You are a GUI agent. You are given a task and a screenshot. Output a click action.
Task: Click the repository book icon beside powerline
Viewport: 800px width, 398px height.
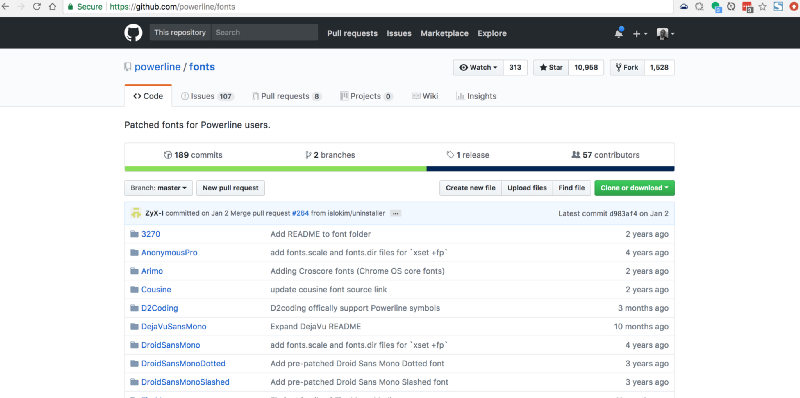(128, 67)
